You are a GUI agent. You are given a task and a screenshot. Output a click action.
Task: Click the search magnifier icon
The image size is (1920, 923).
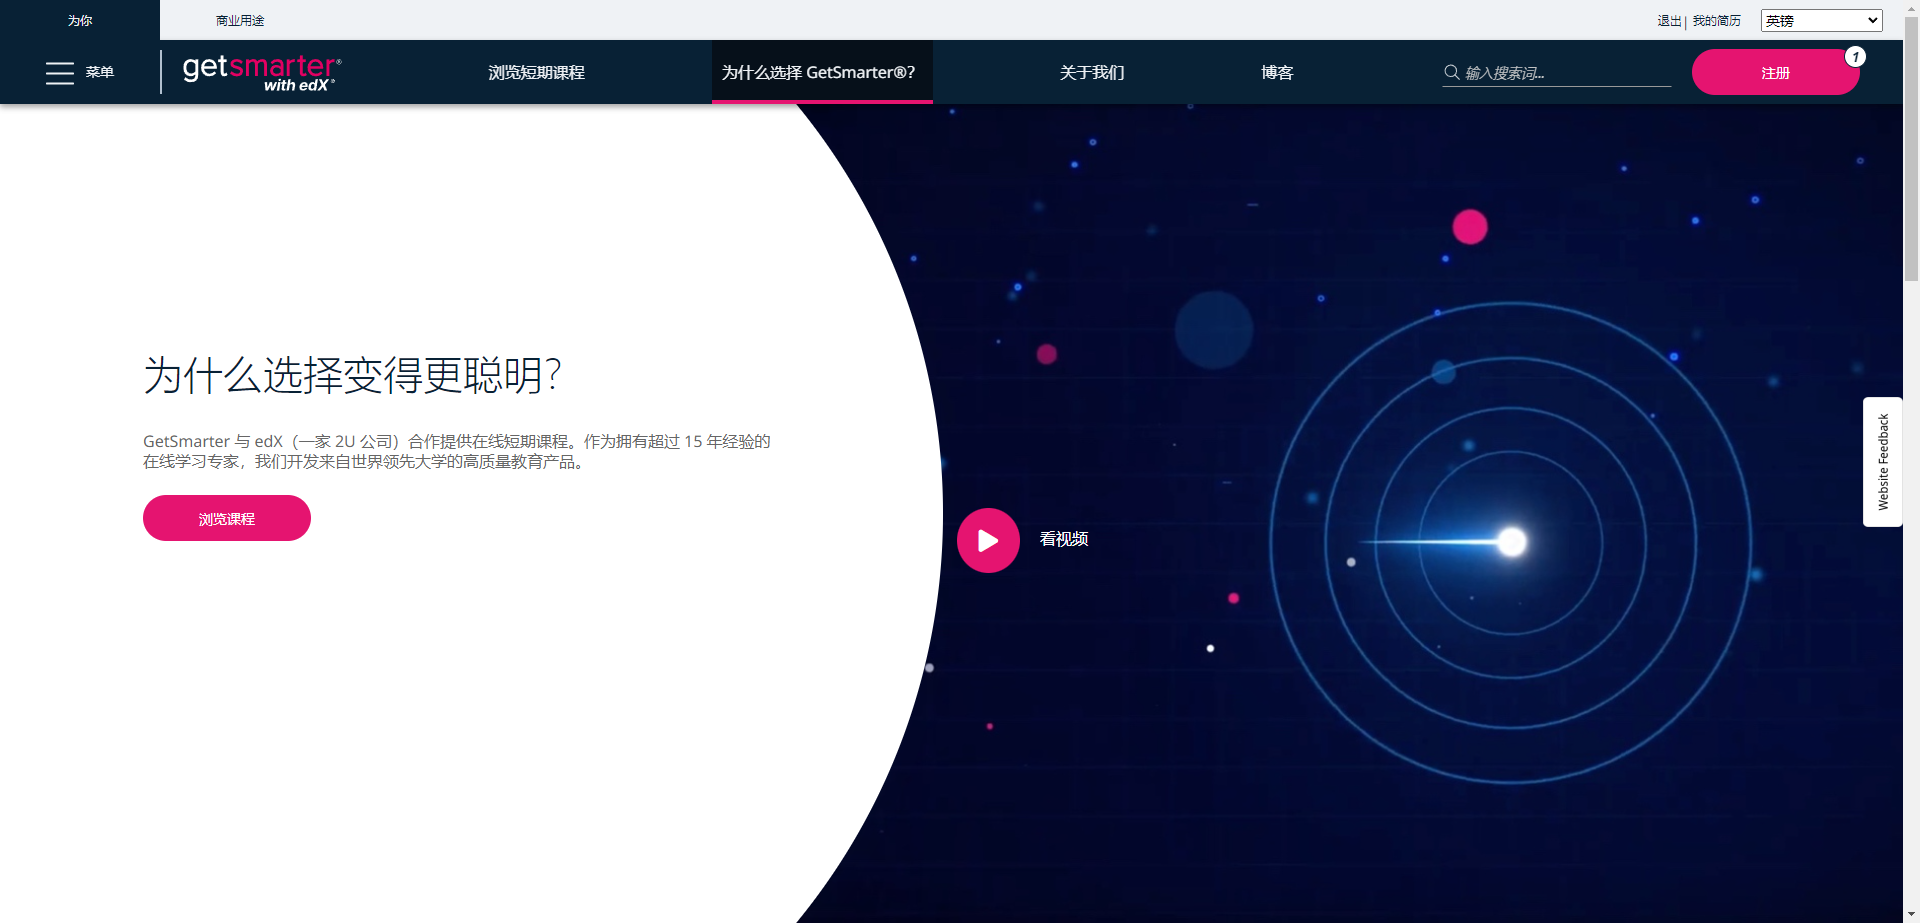tap(1452, 72)
